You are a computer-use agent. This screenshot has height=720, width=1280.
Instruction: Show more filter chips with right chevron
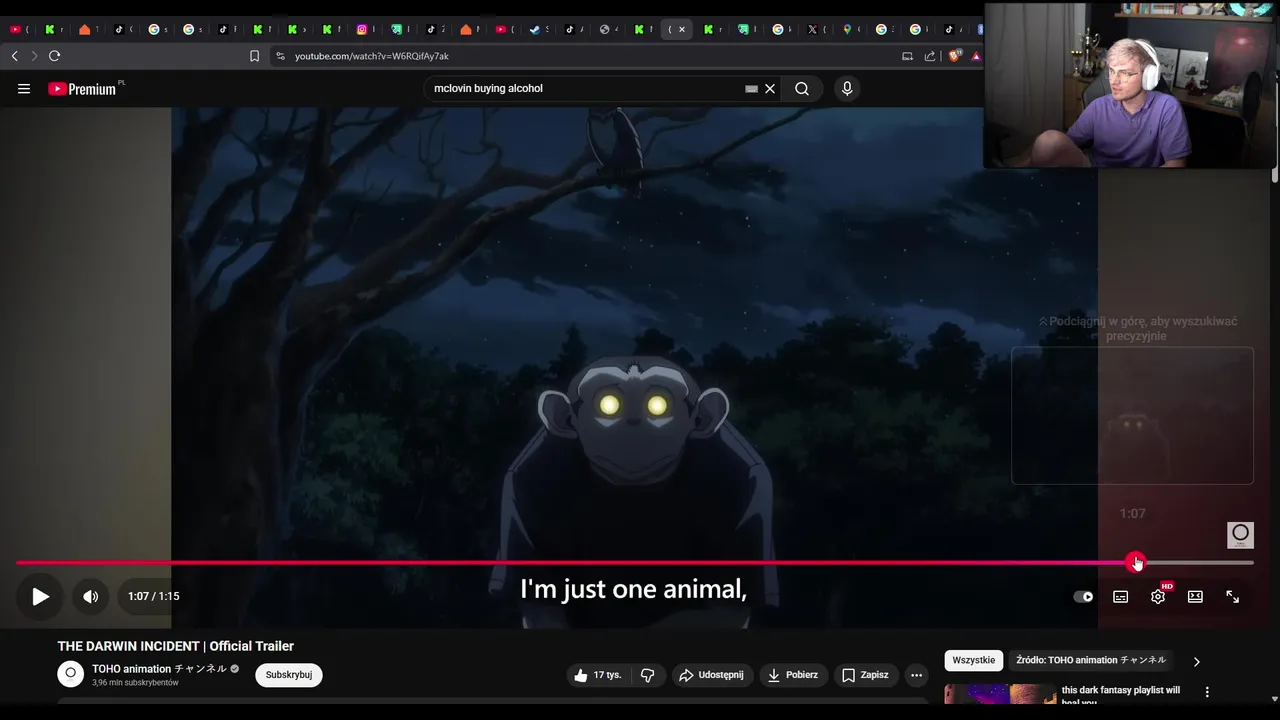[x=1196, y=661]
